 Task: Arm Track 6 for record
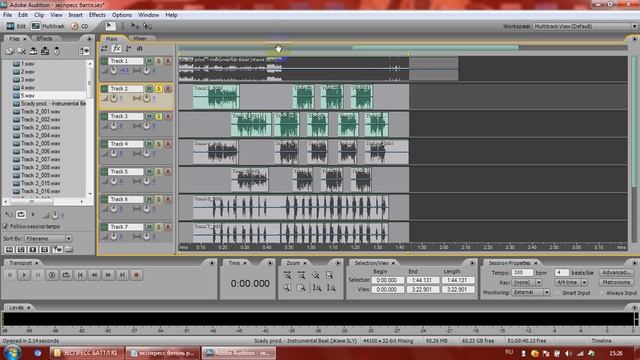click(x=168, y=199)
